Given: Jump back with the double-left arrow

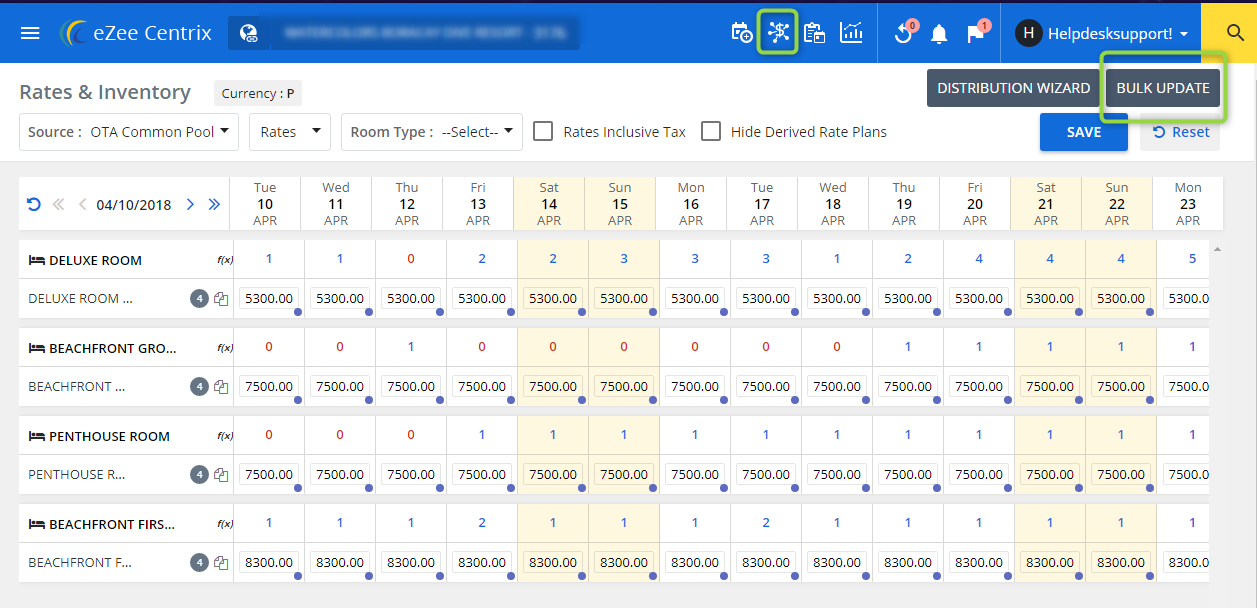Looking at the screenshot, I should (58, 205).
